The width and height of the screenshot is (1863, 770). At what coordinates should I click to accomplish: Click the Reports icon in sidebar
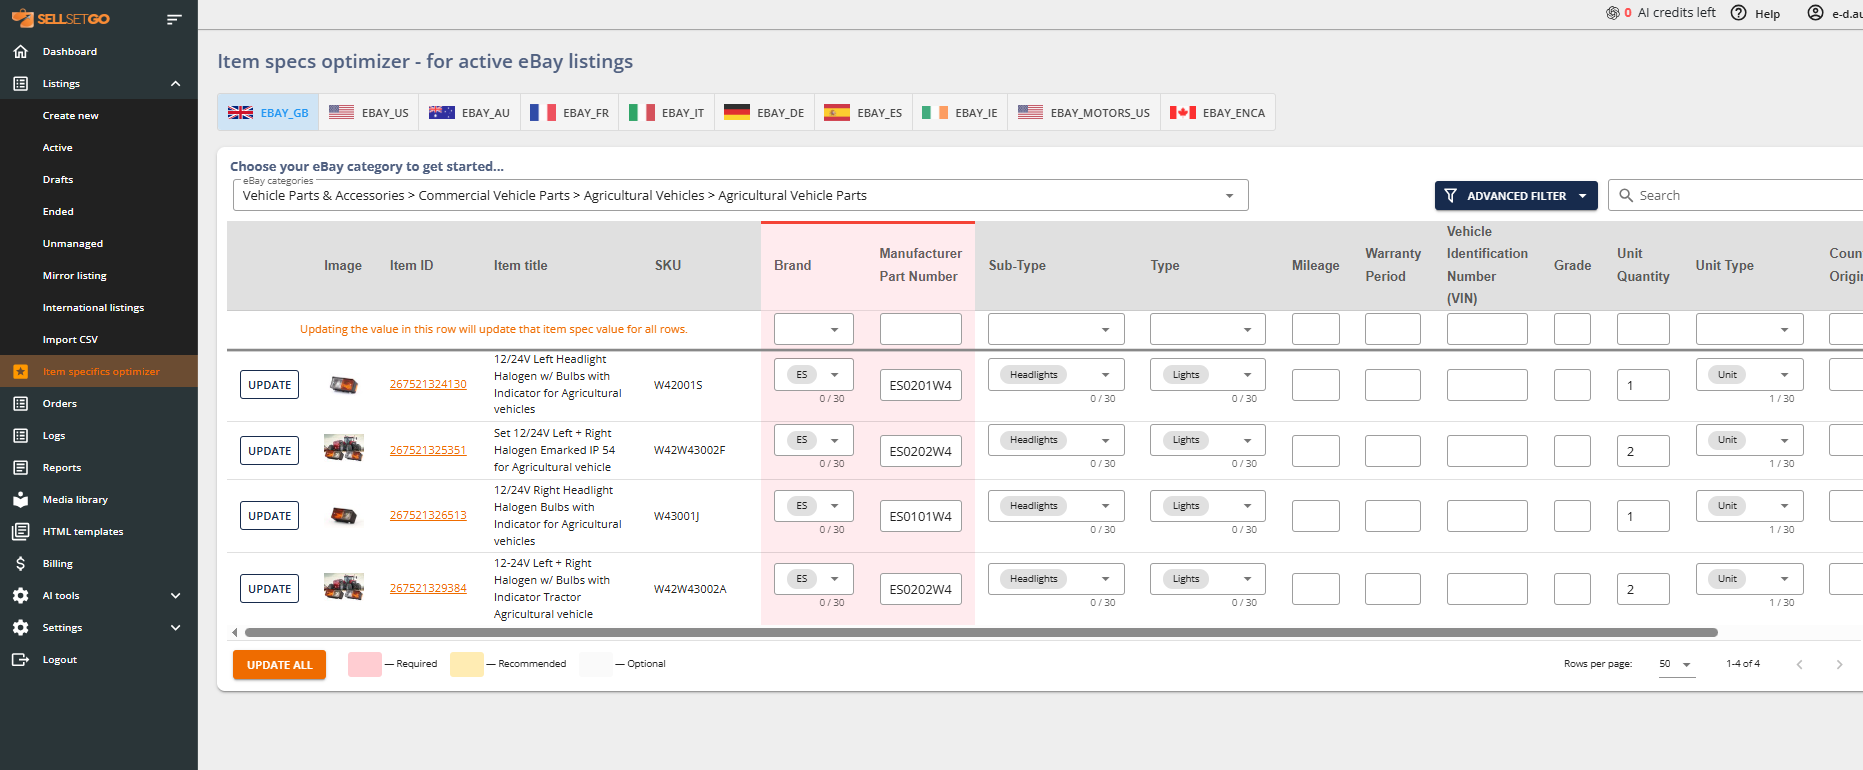tap(20, 467)
